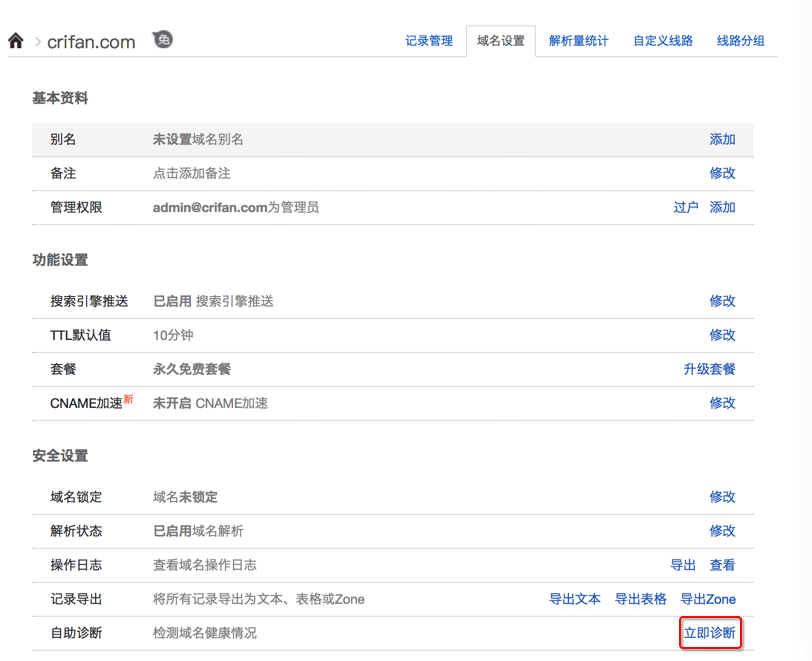Click 导出表格 to export table

641,599
